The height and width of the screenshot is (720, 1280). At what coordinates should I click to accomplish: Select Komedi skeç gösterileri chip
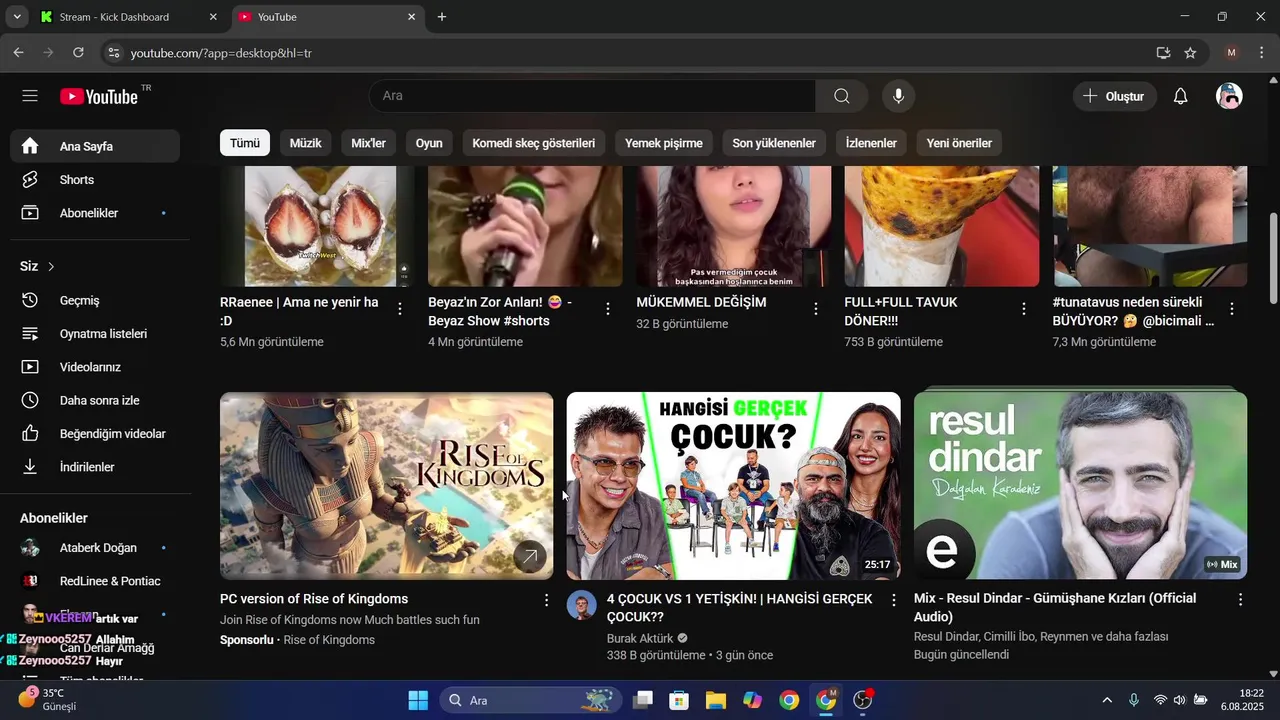pos(534,143)
